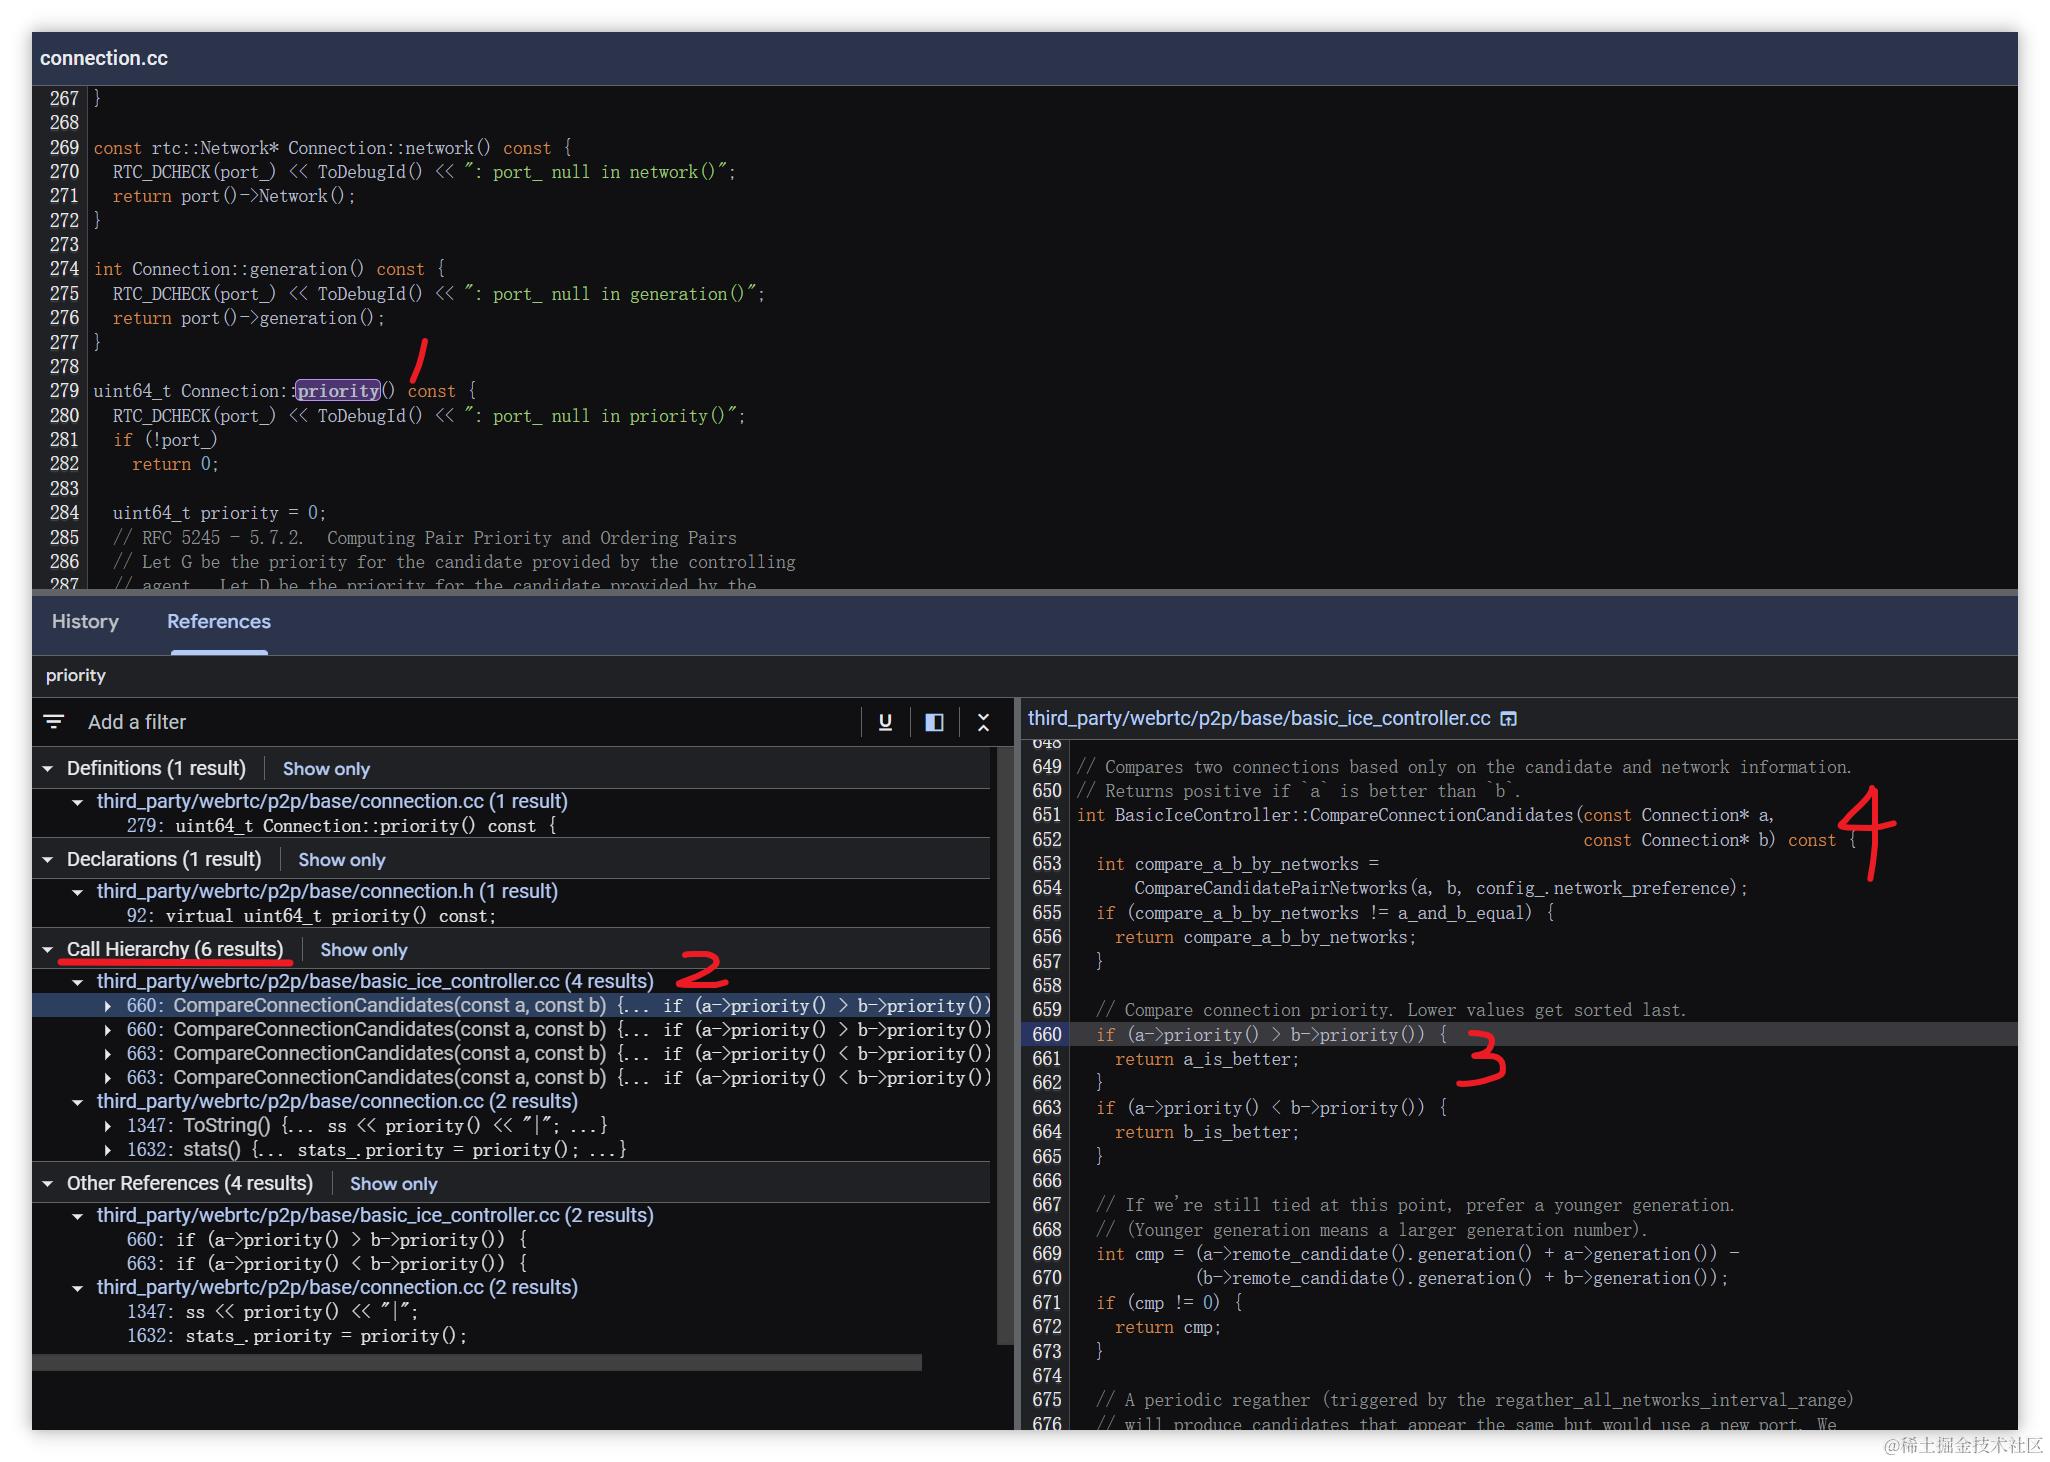
Task: Collapse the Call Hierarchy section
Action: point(48,950)
